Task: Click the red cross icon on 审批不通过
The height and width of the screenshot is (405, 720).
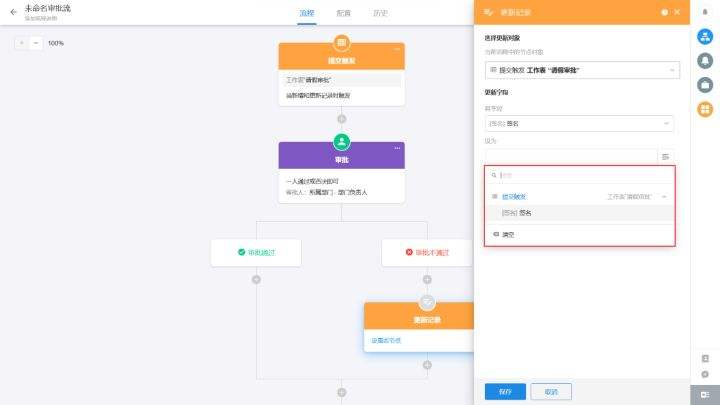Action: point(409,252)
